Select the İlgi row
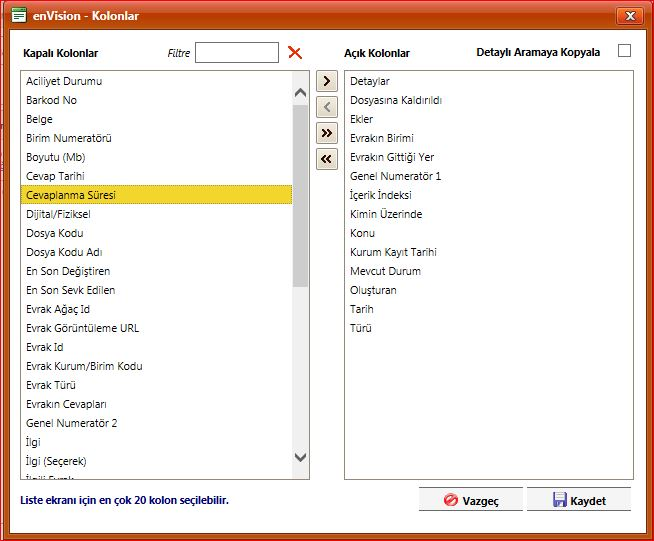Image resolution: width=654 pixels, height=541 pixels. (156, 442)
